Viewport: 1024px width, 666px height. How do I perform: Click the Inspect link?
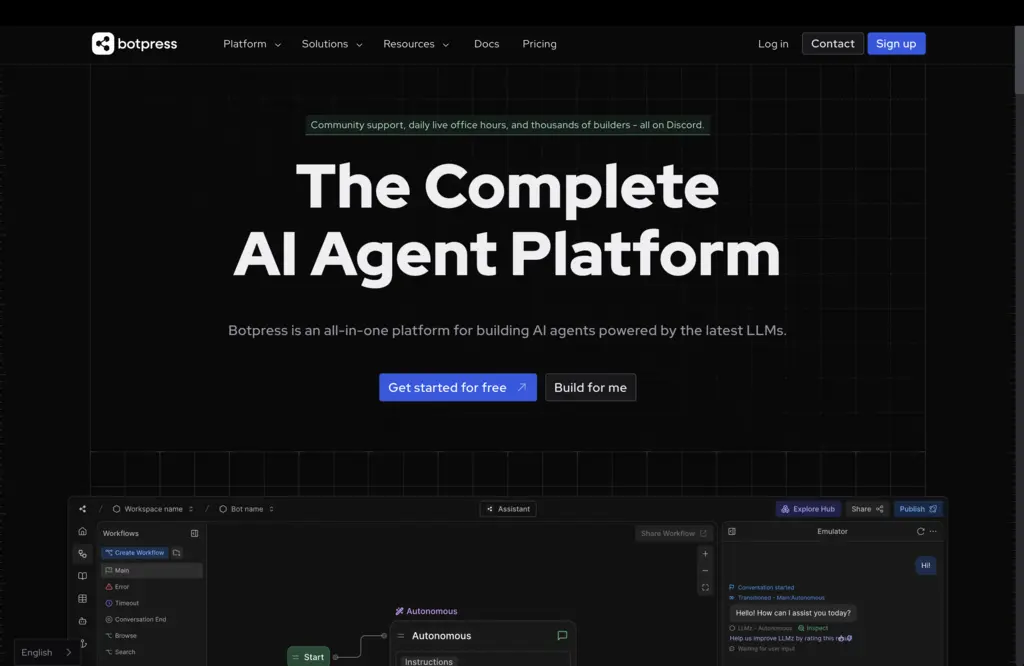pos(813,628)
